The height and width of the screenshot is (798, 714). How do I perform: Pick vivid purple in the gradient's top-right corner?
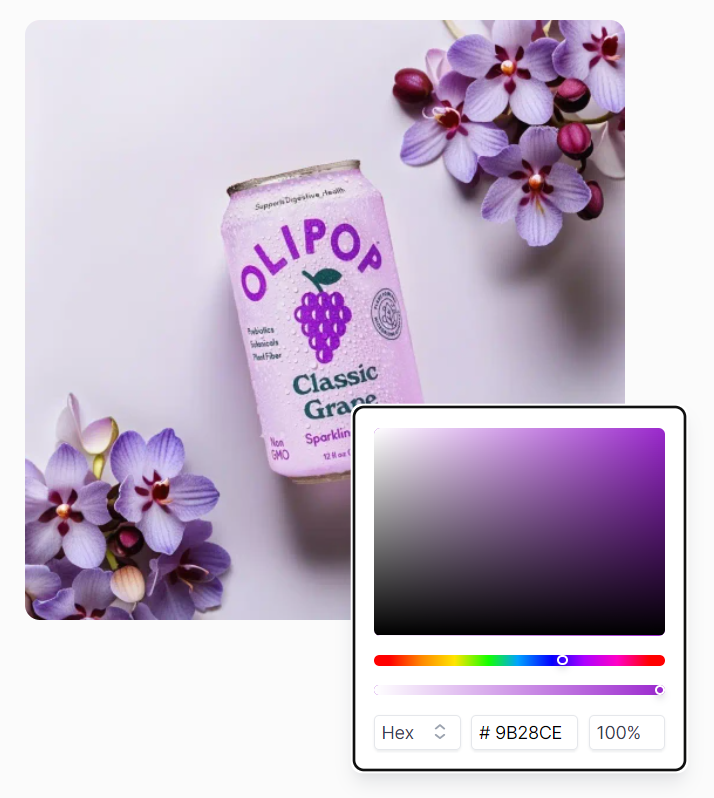661,432
